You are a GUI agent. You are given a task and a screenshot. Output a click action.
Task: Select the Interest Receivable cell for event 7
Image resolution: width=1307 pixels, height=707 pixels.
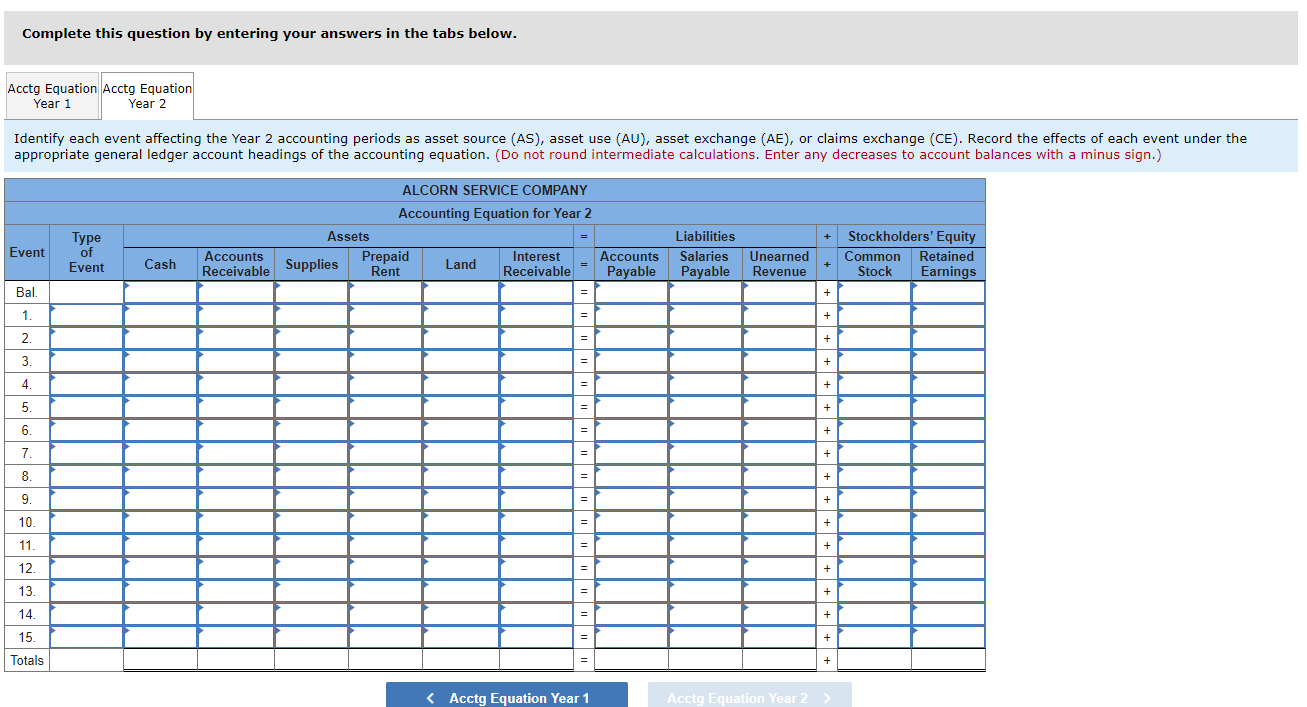tap(537, 453)
